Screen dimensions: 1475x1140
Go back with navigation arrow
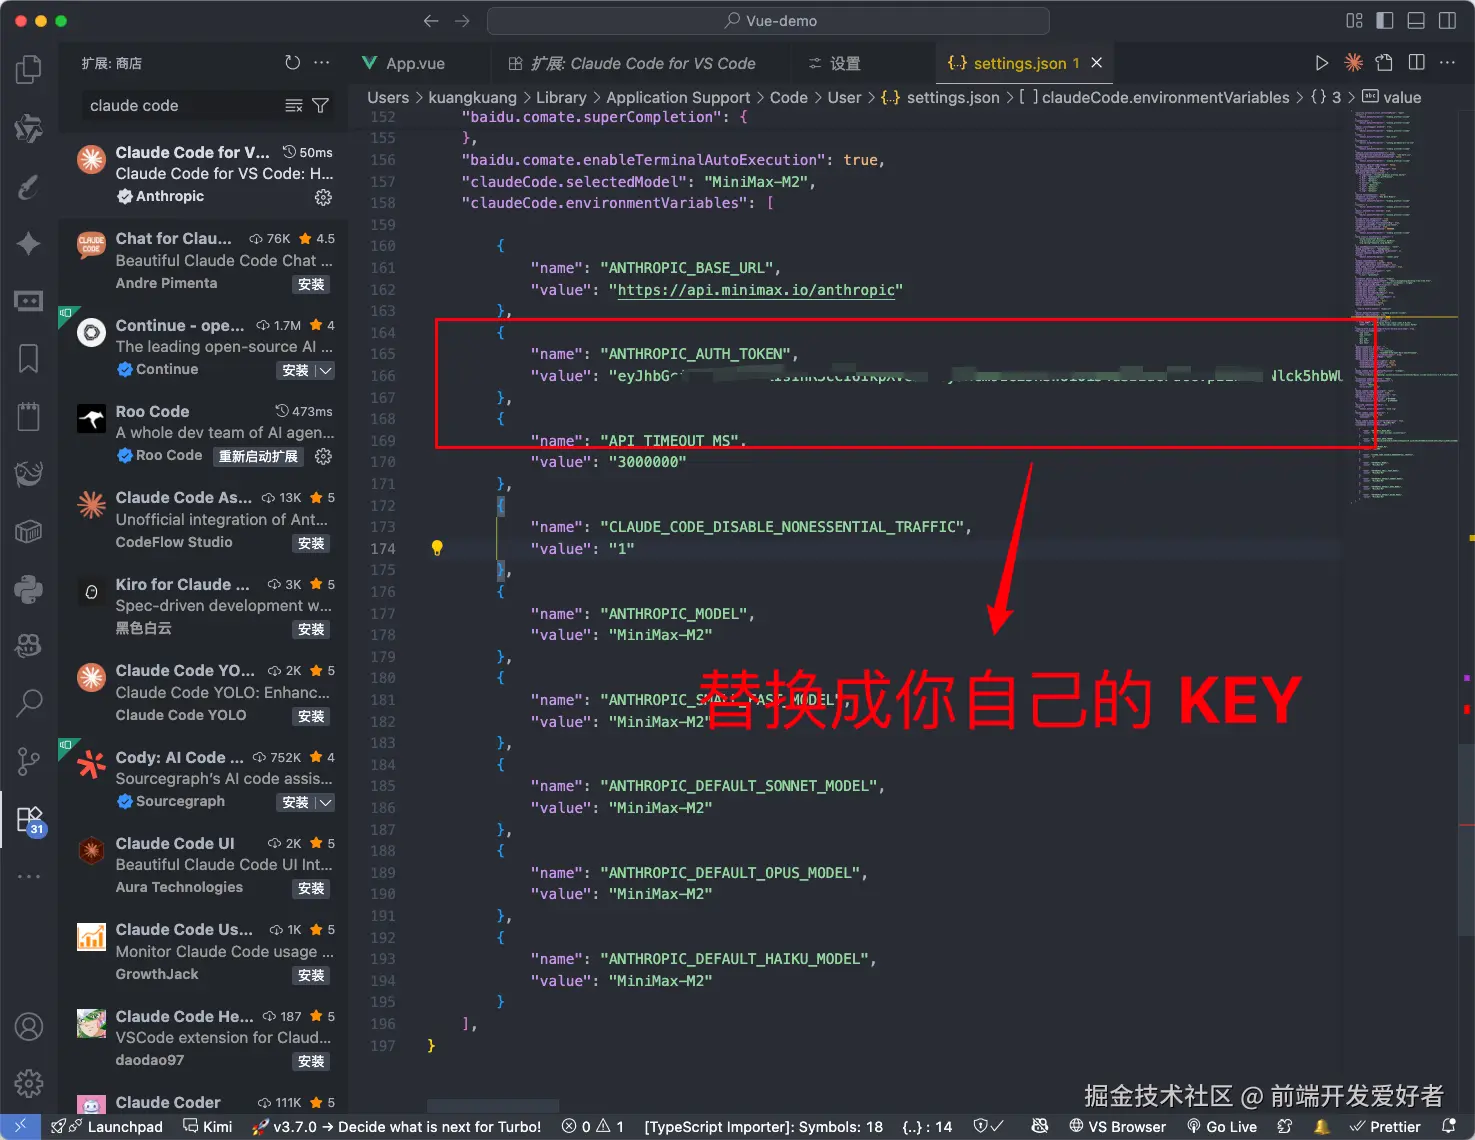coord(431,21)
